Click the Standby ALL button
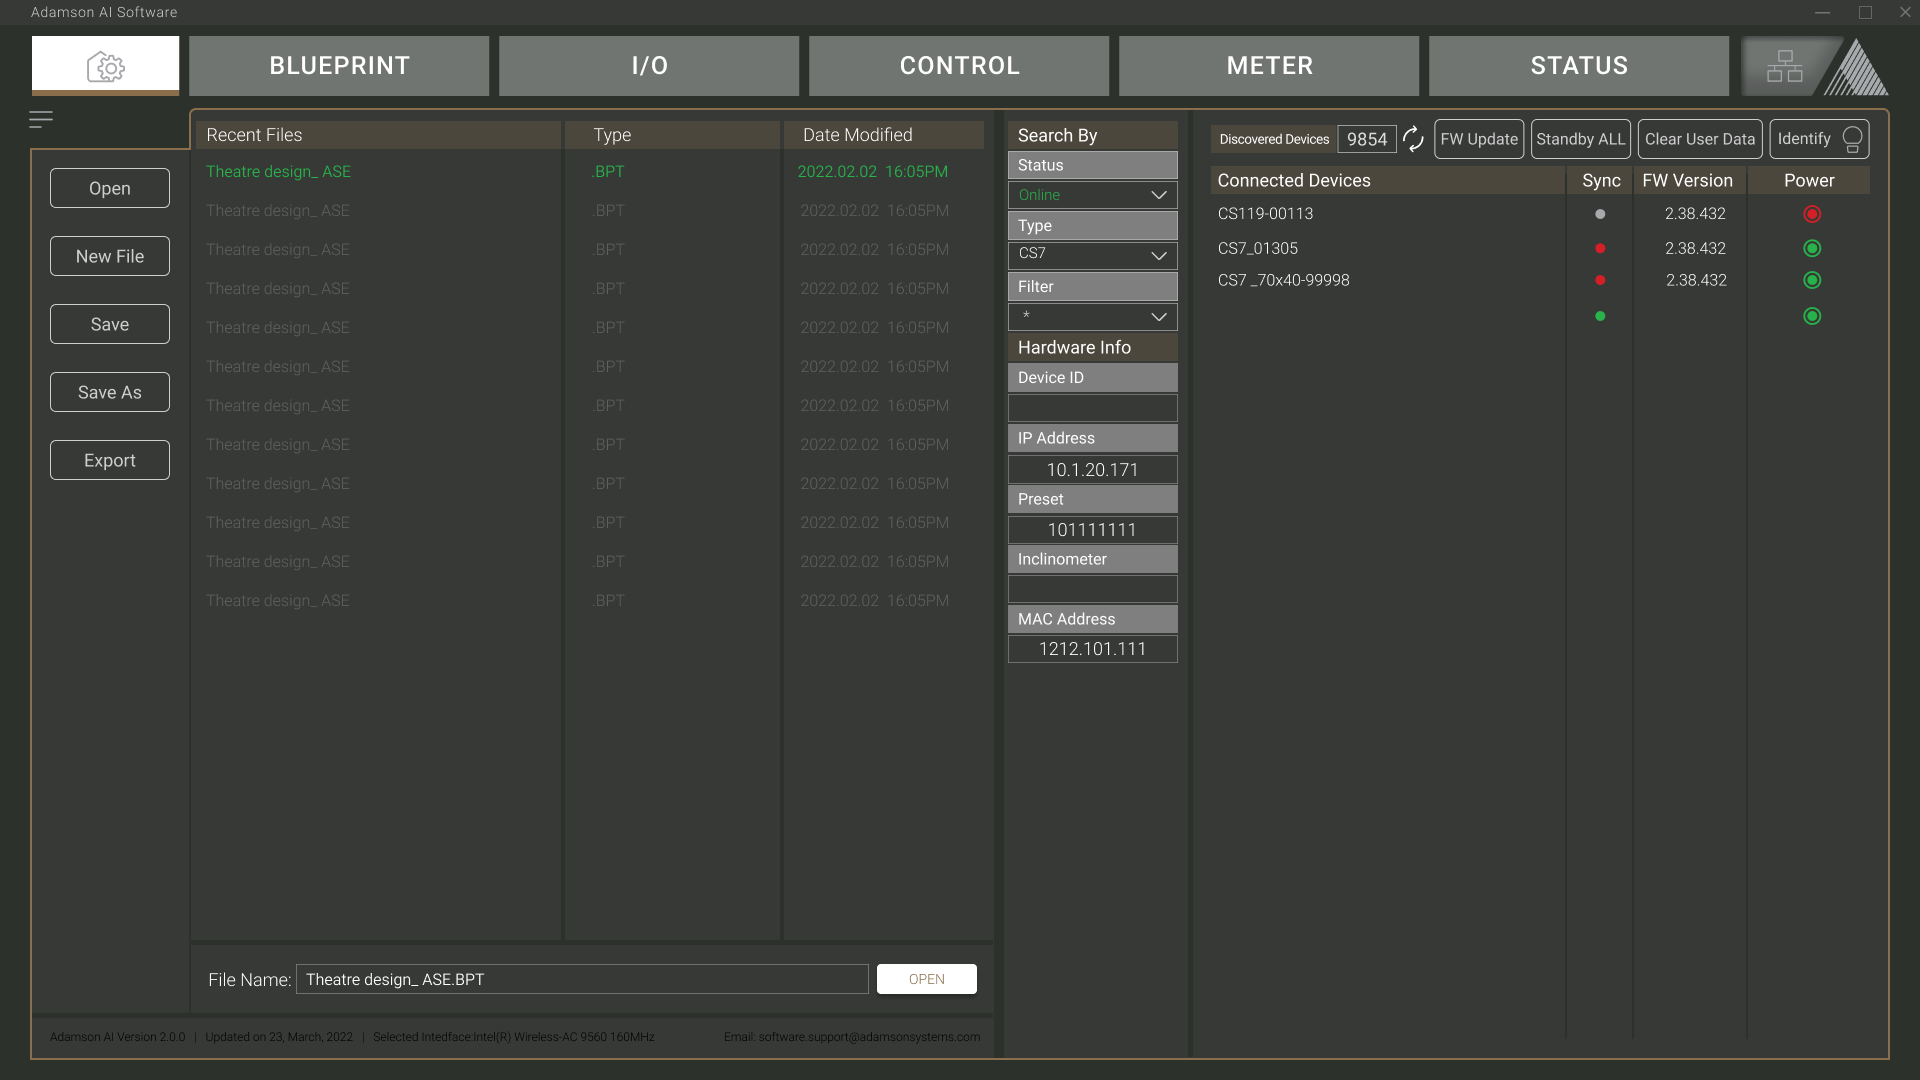Viewport: 1920px width, 1080px height. click(x=1580, y=139)
